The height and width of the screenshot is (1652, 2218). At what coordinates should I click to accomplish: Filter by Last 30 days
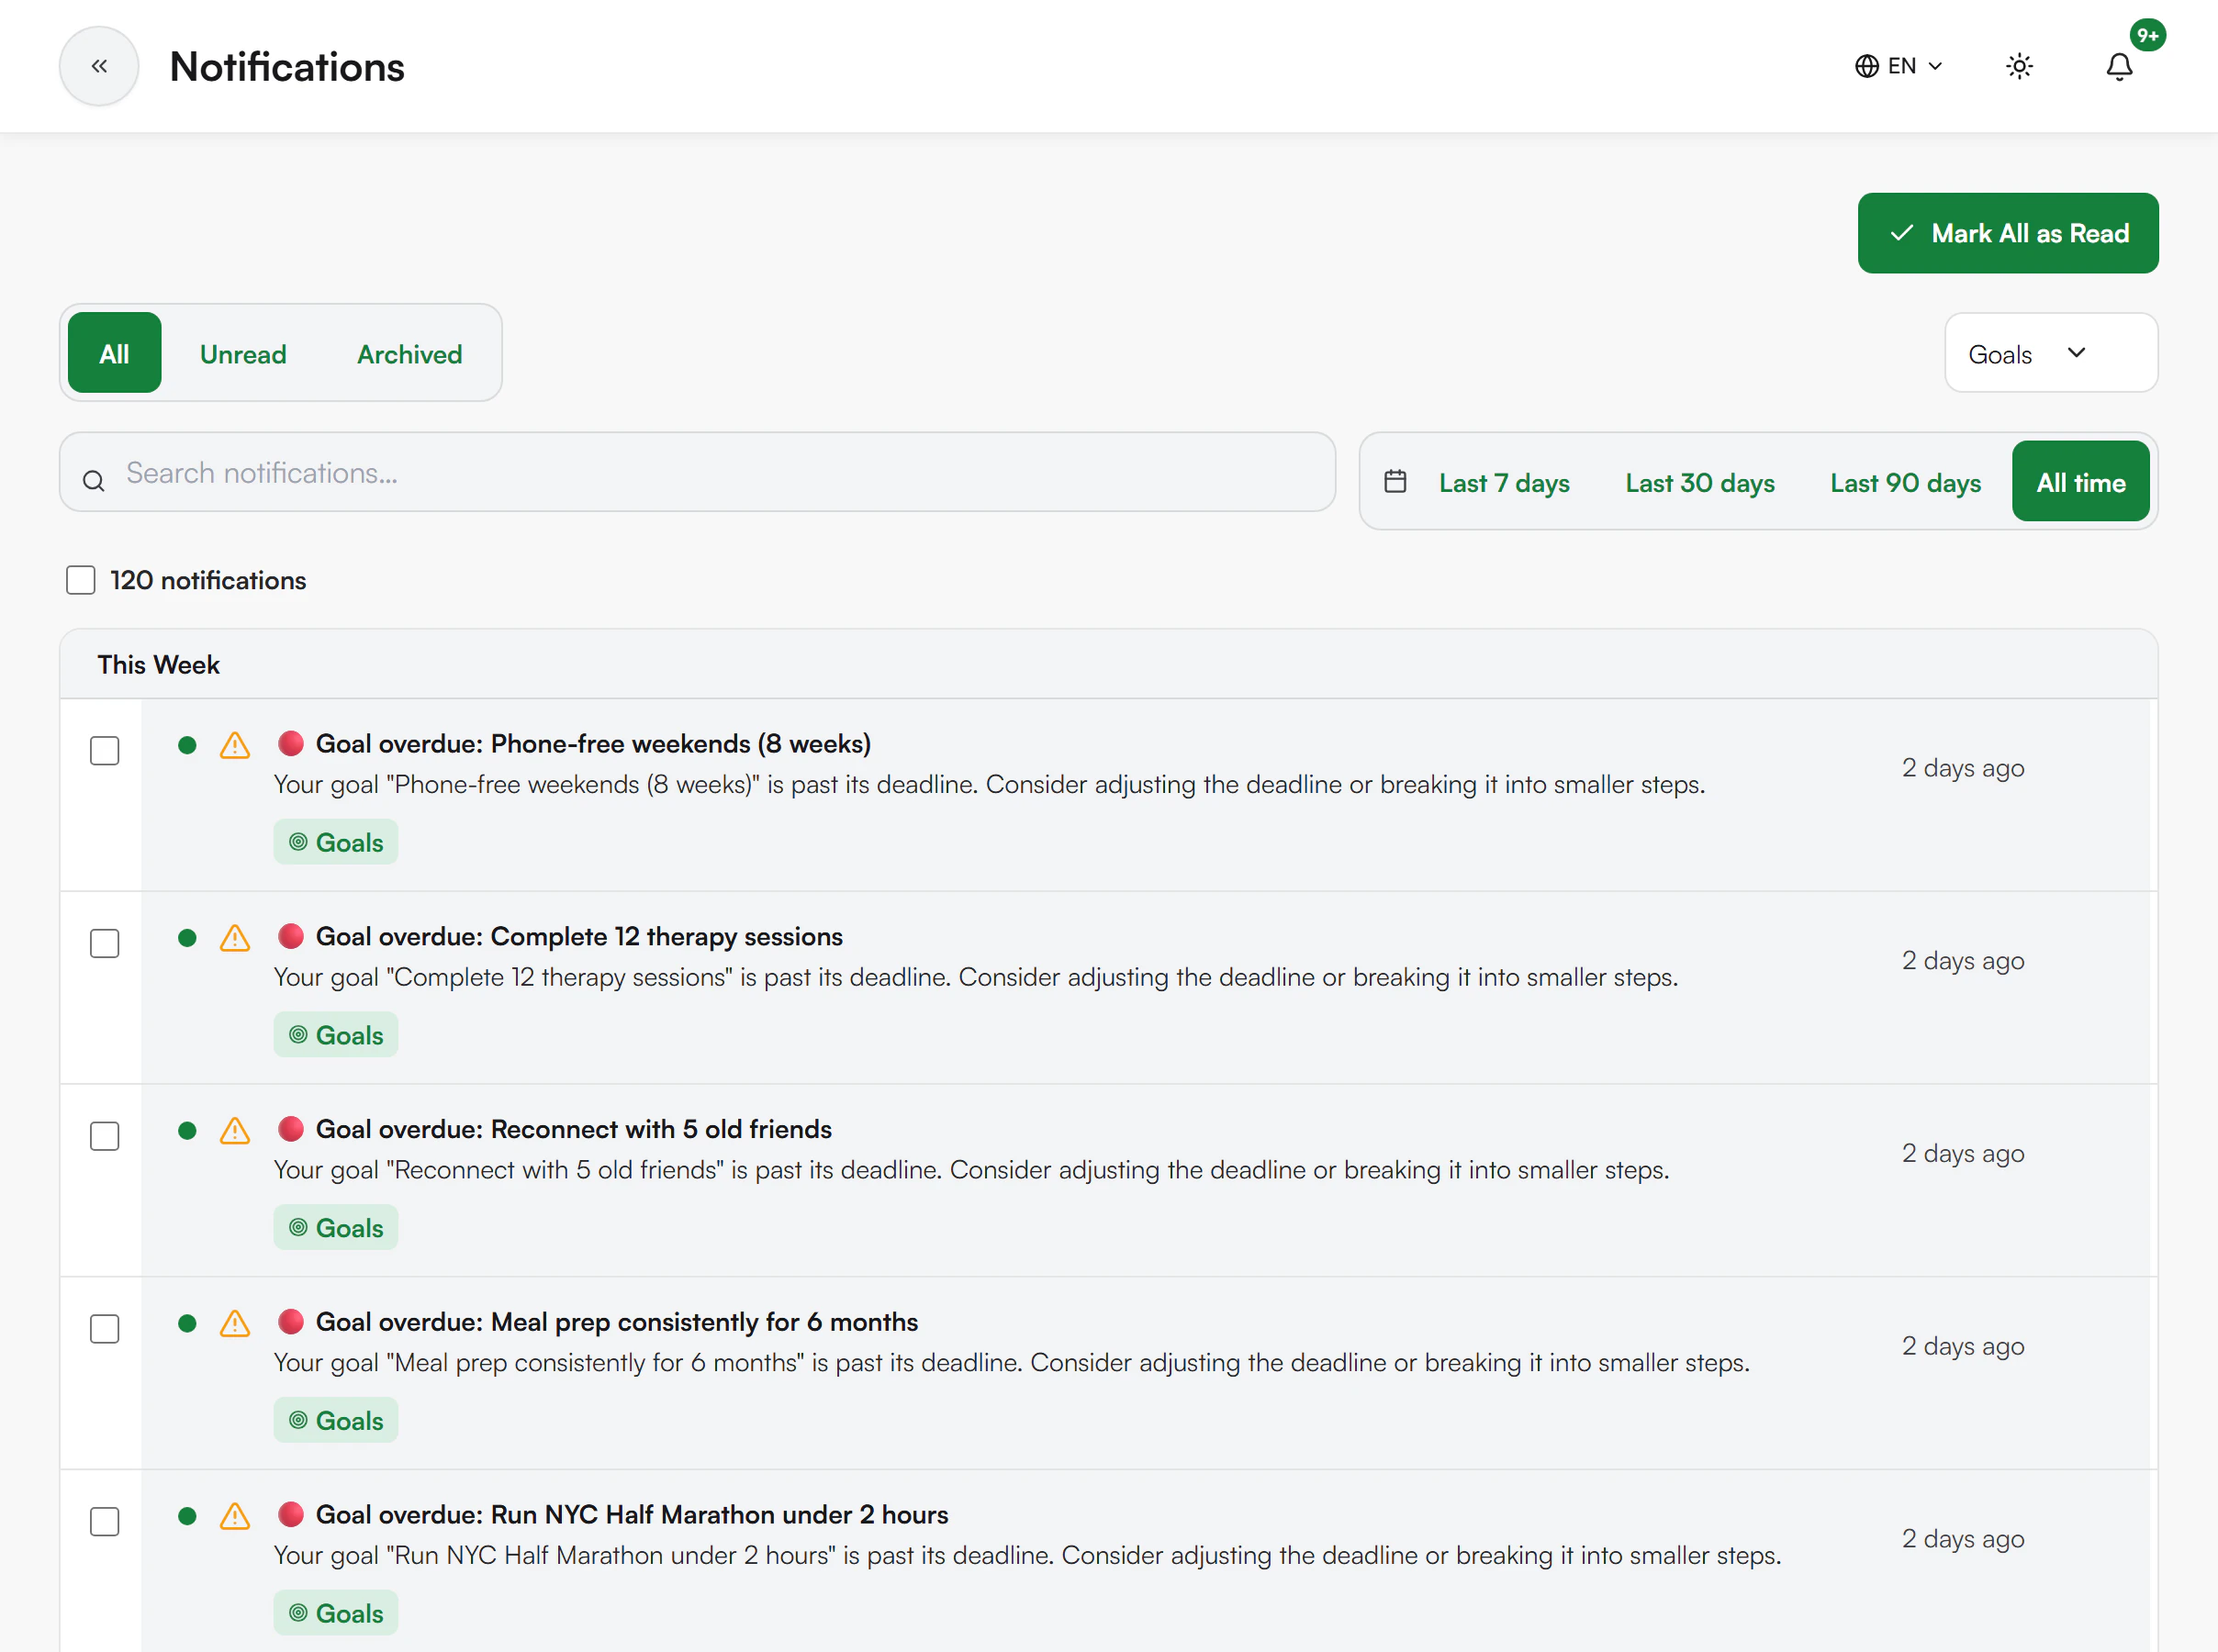coord(1700,482)
